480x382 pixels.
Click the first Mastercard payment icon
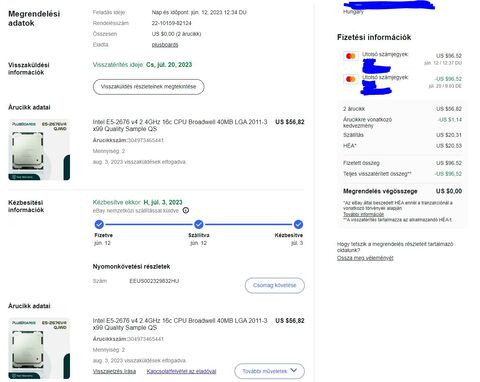[351, 56]
